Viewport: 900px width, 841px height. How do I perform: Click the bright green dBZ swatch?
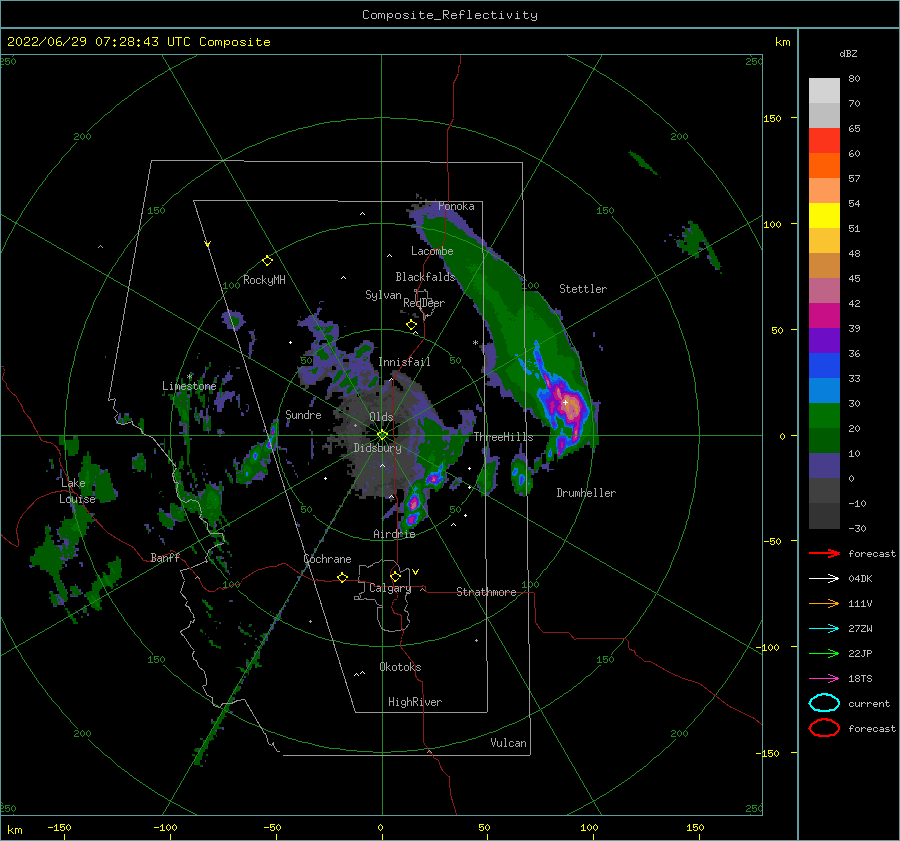[x=824, y=416]
